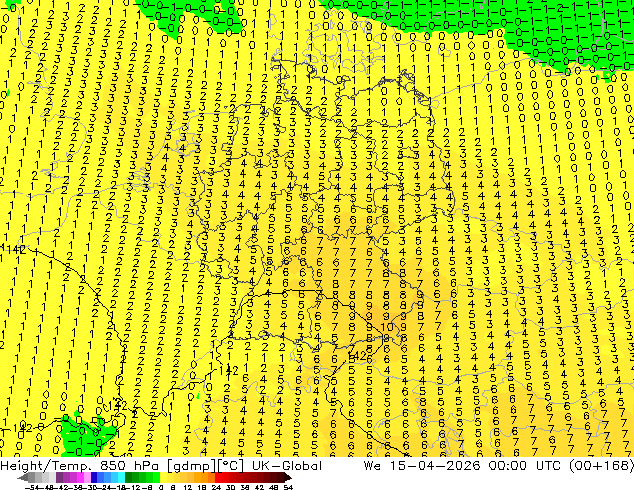Select the bright red legend swatch

(x=218, y=478)
